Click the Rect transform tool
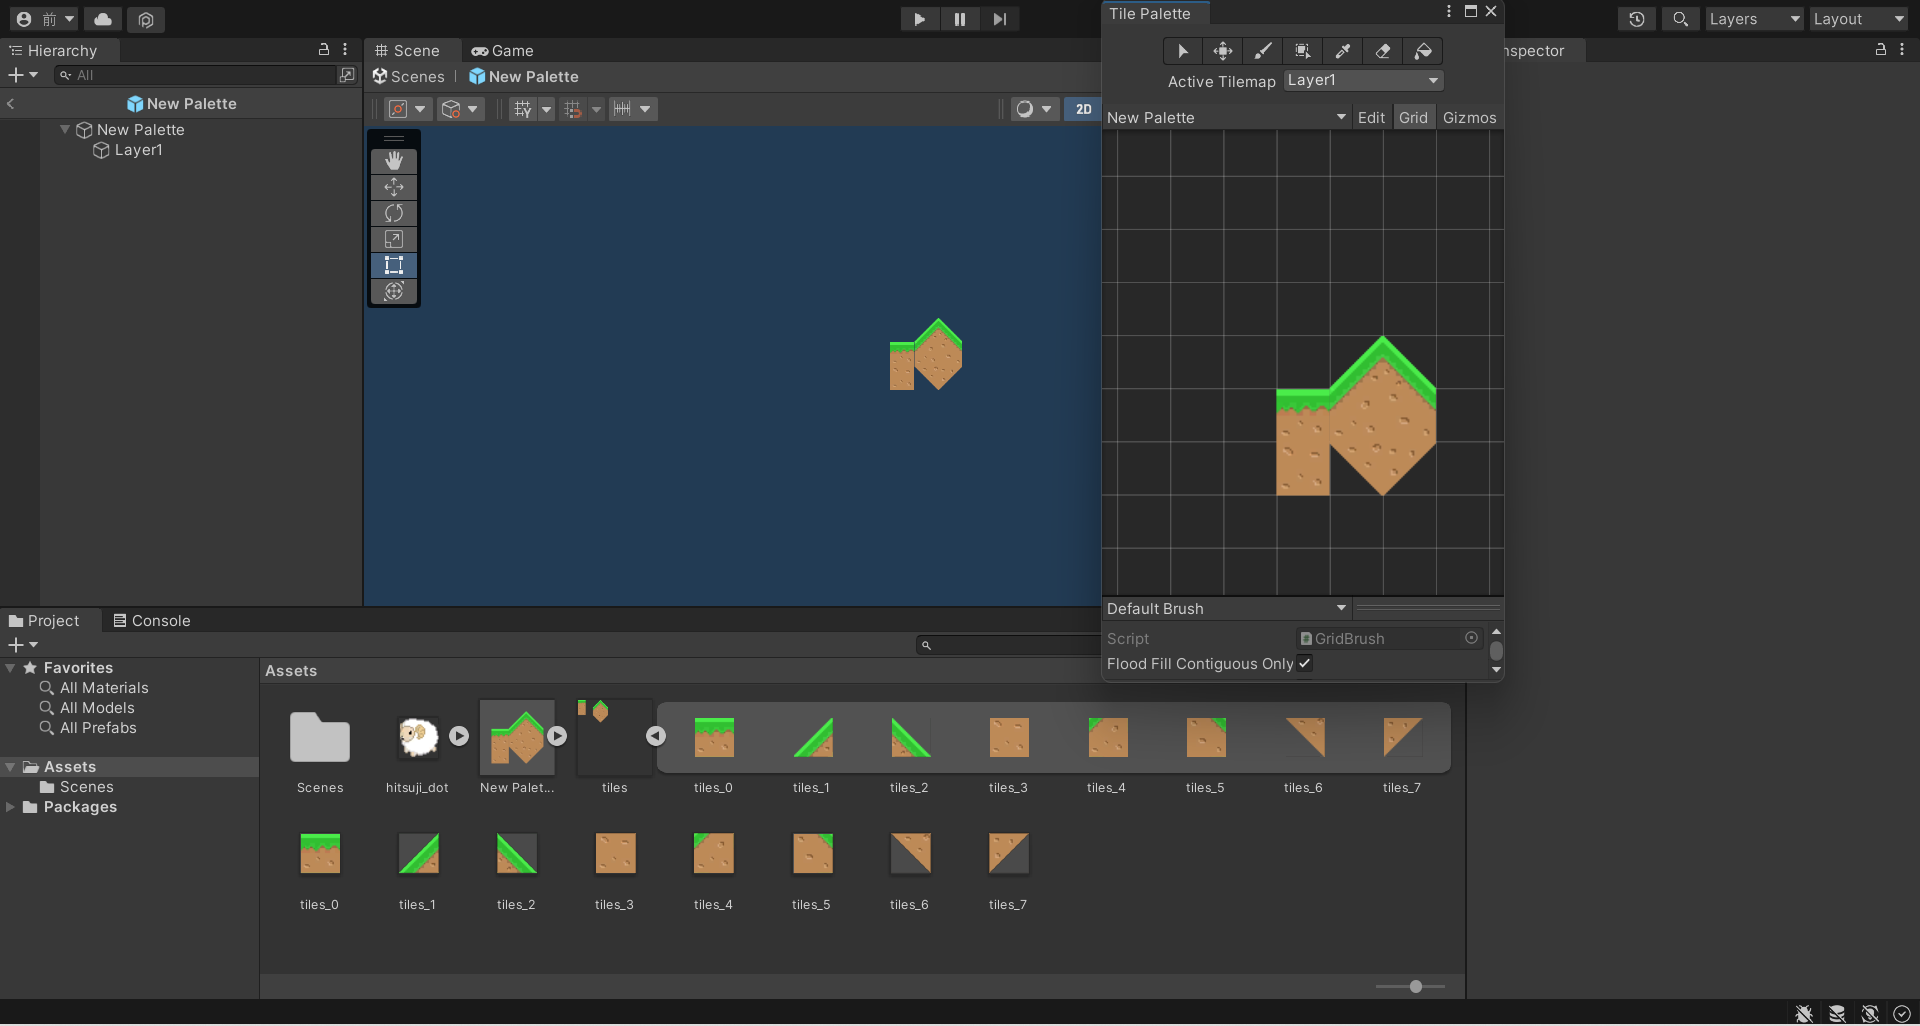This screenshot has height=1026, width=1920. pyautogui.click(x=394, y=265)
